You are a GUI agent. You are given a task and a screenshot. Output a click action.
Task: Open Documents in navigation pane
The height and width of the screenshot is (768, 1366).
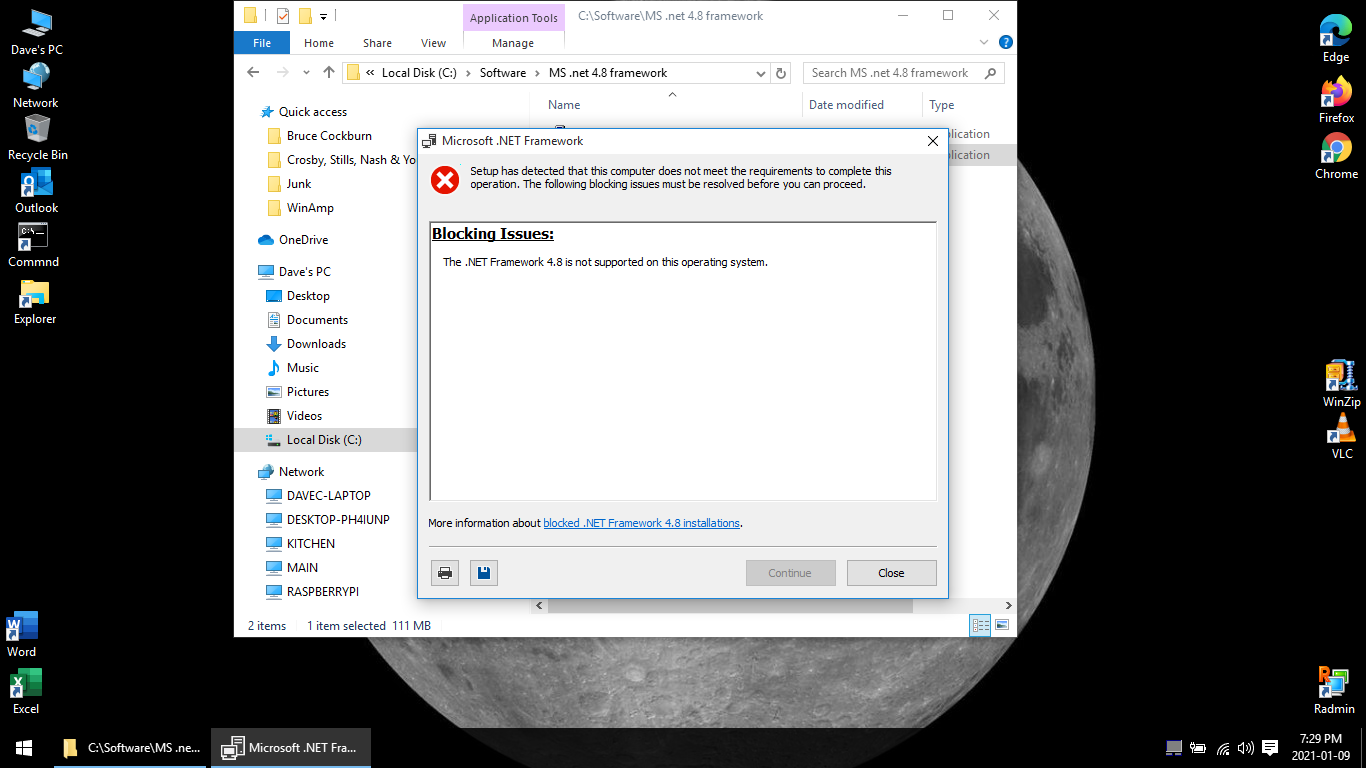coord(317,320)
